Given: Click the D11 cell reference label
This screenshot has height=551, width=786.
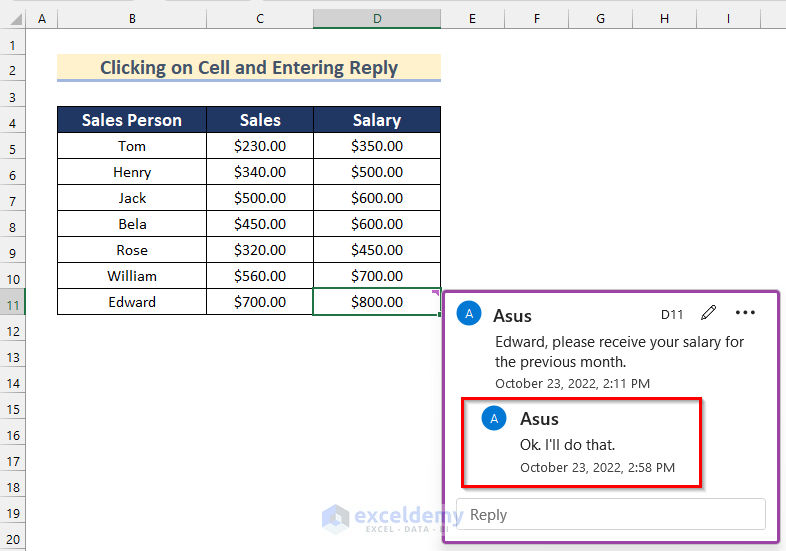Looking at the screenshot, I should click(672, 314).
